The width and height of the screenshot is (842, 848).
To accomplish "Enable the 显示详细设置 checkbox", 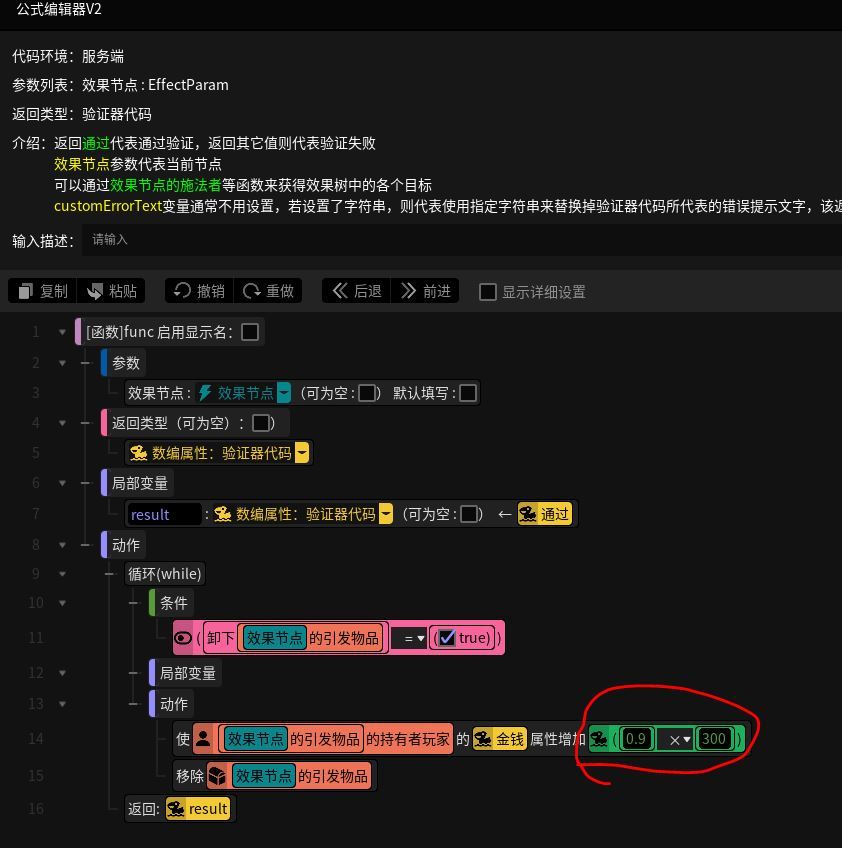I will (x=487, y=292).
